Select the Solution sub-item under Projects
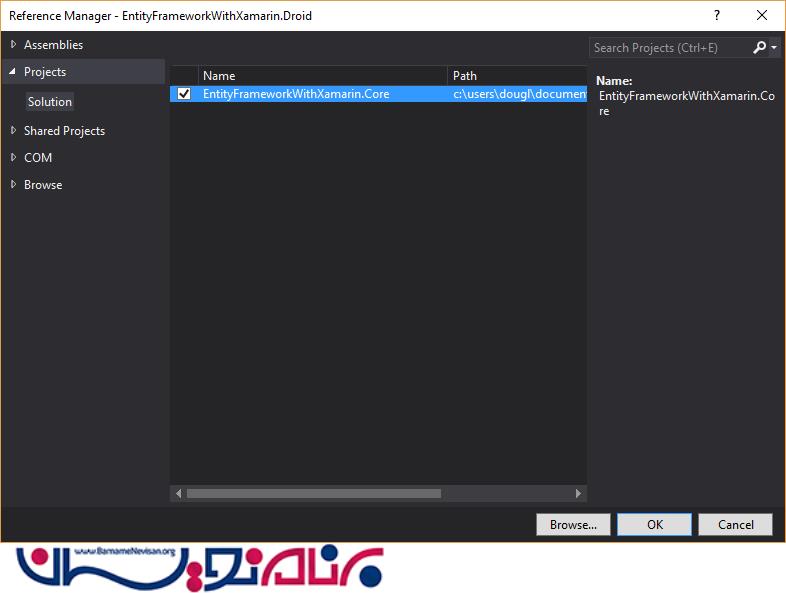This screenshot has height=593, width=786. click(x=50, y=102)
